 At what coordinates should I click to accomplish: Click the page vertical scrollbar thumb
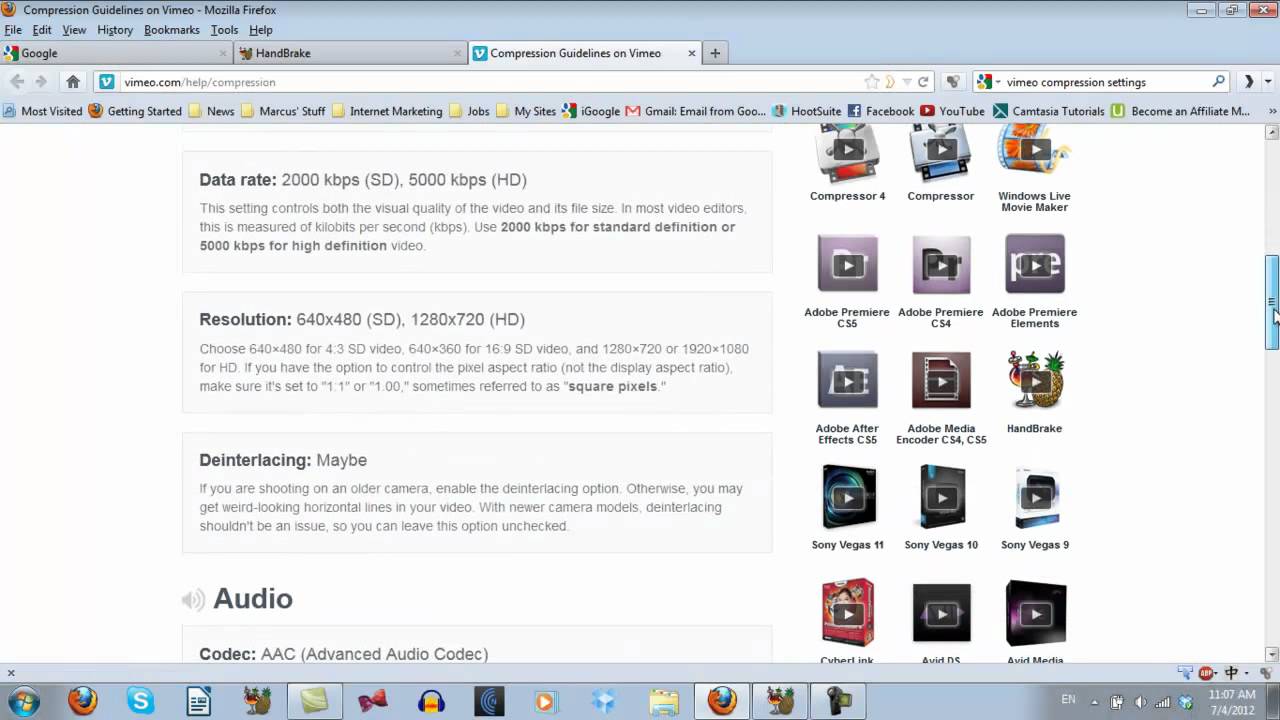(1272, 302)
